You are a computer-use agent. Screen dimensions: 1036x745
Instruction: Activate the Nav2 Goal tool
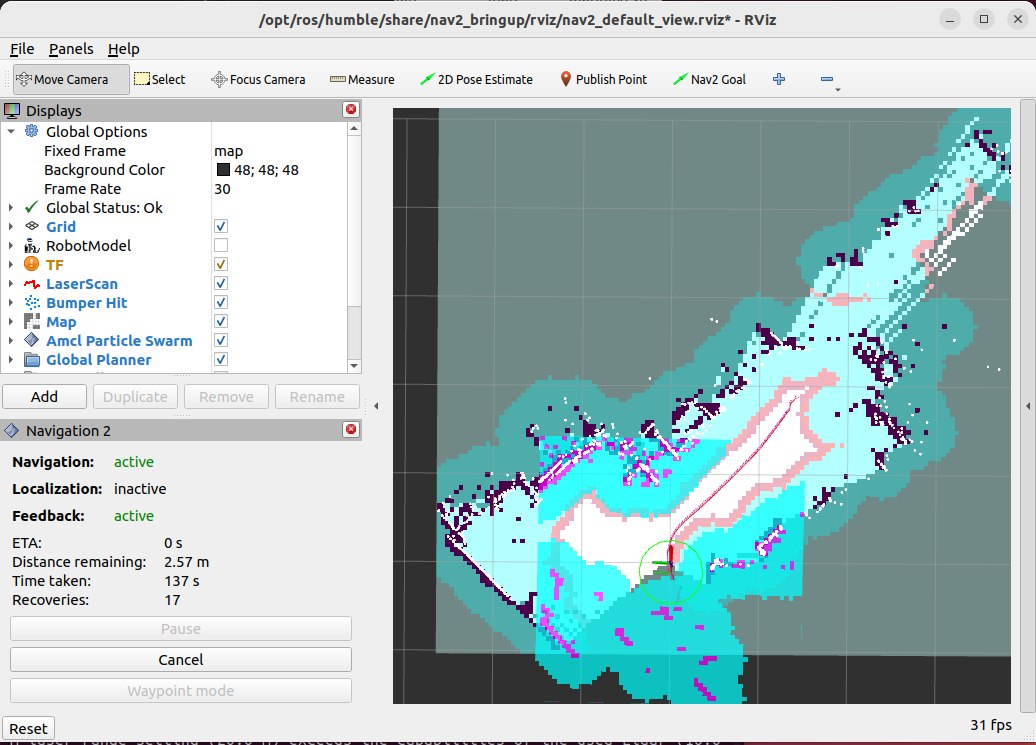[x=709, y=79]
